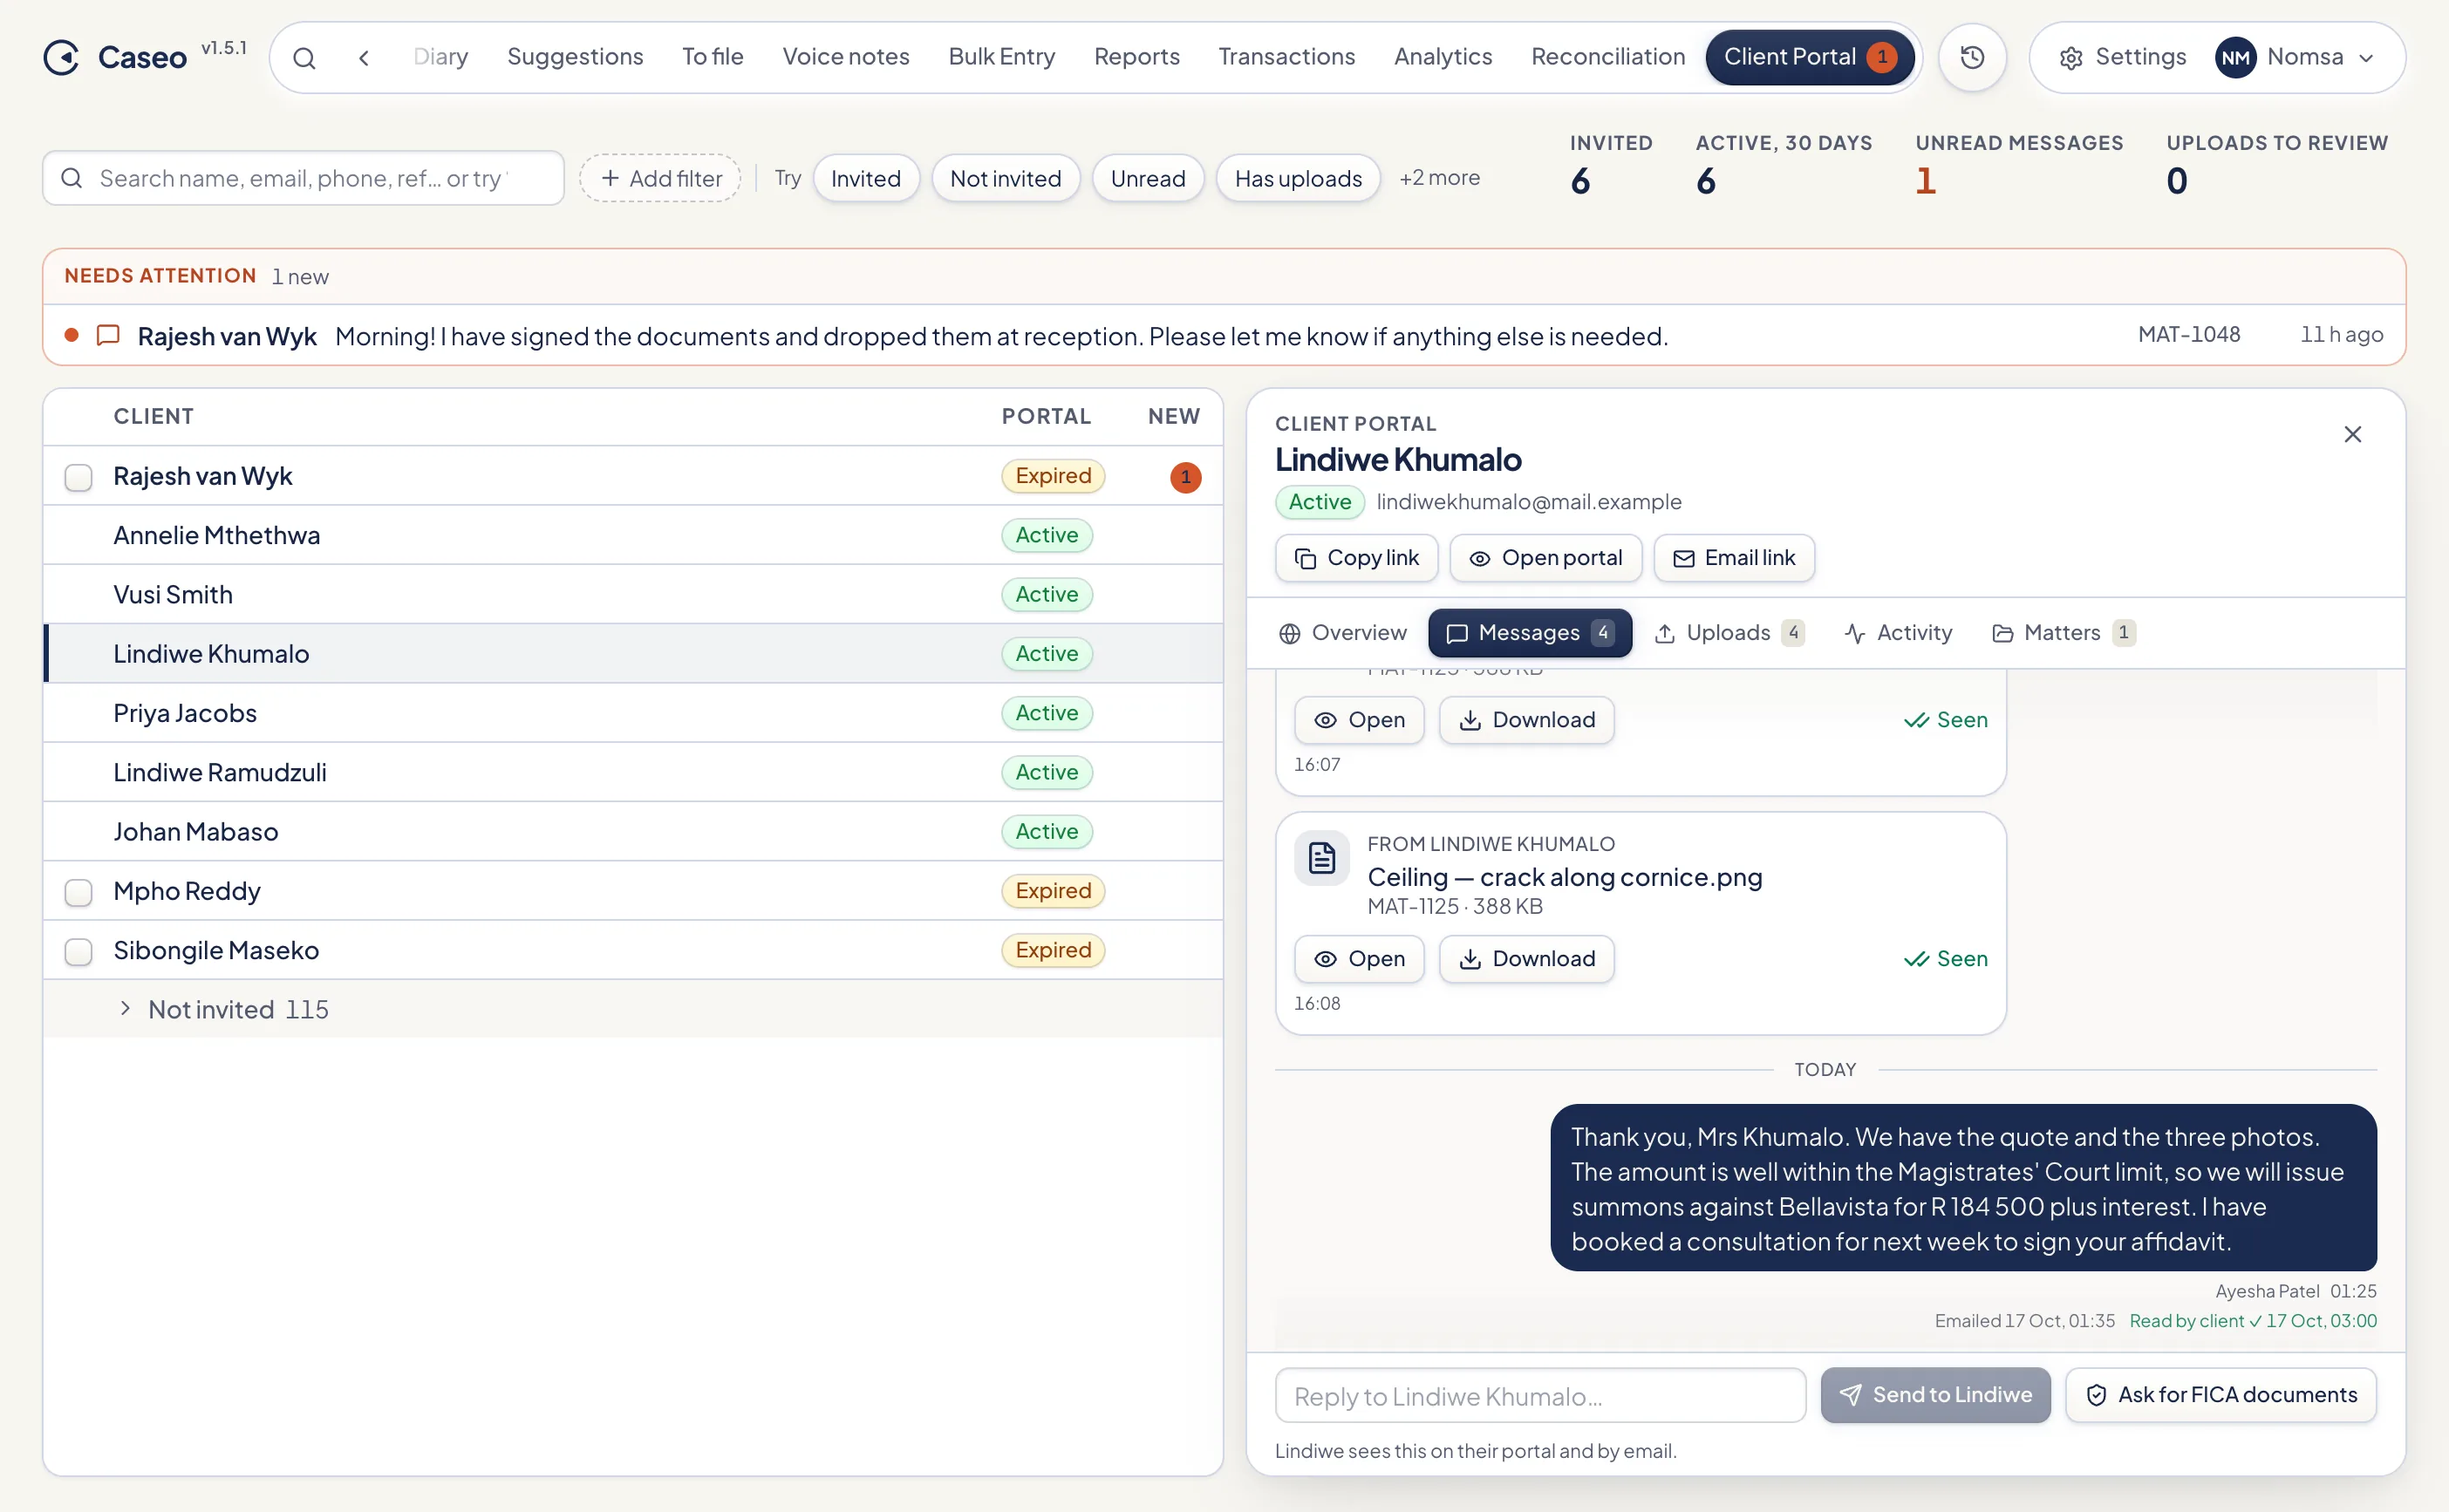Tick the checkbox for Sibongile Maseko
This screenshot has height=1512, width=2449.
(78, 951)
